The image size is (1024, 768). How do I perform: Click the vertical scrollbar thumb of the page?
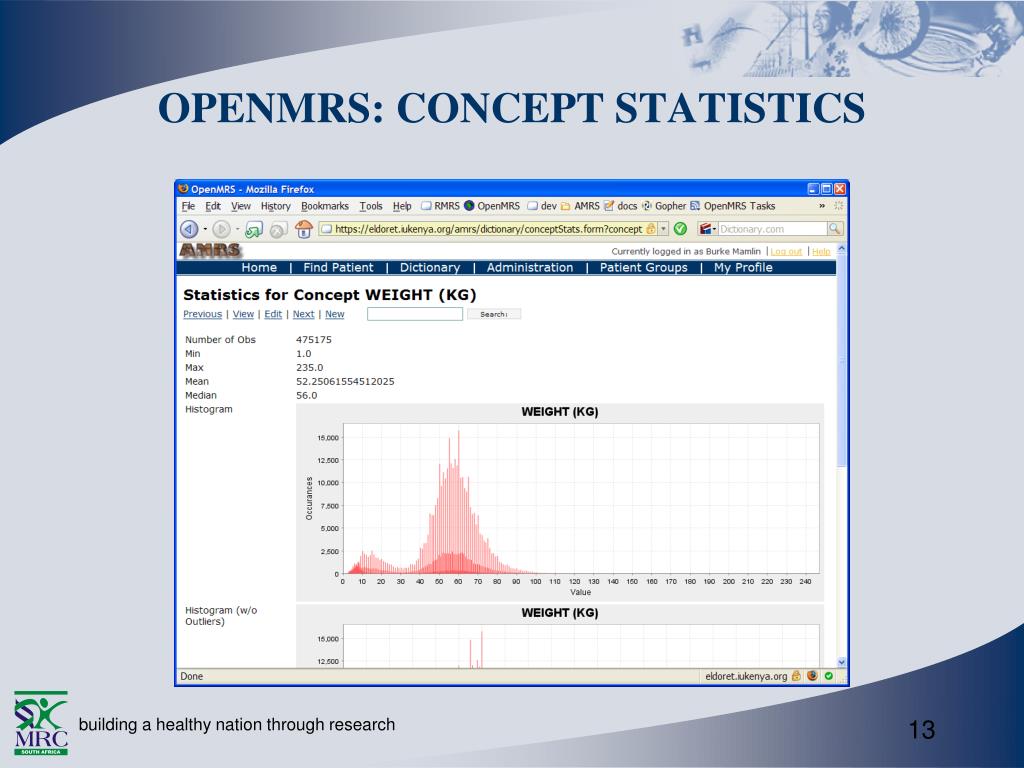pyautogui.click(x=841, y=361)
